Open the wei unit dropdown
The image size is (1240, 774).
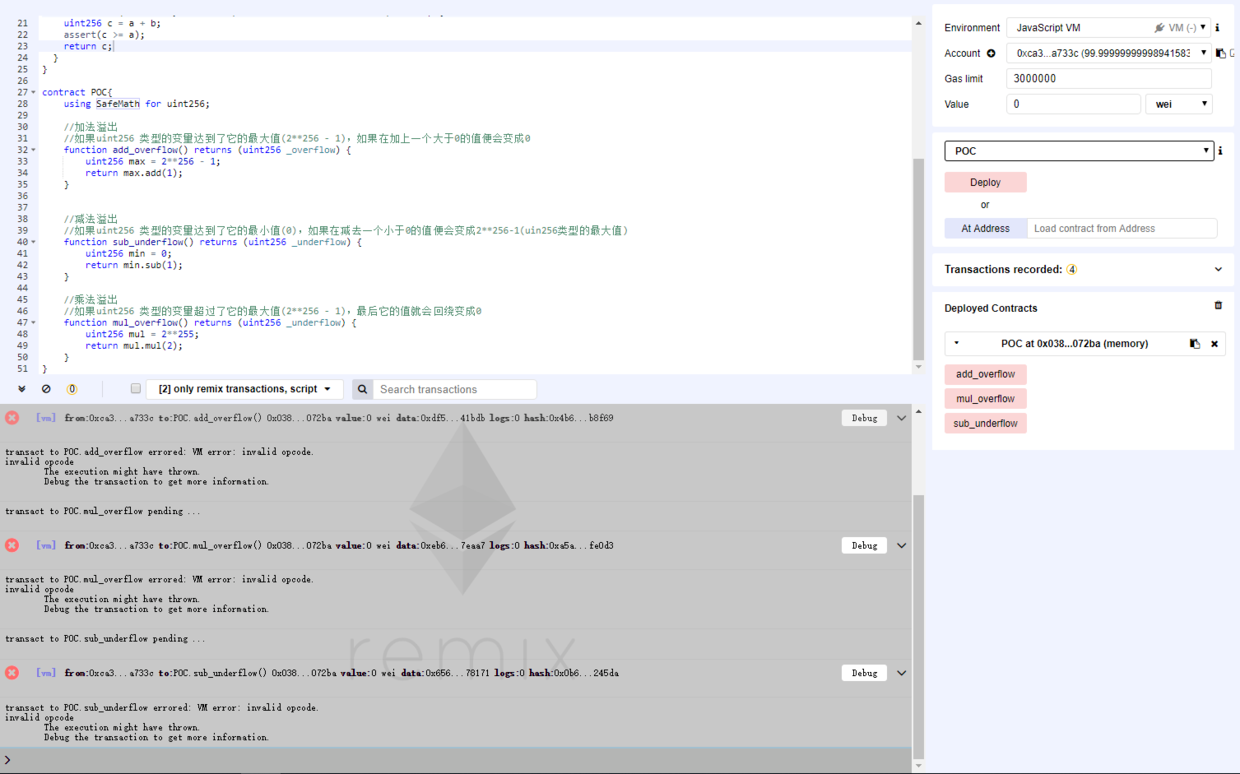[x=1179, y=104]
